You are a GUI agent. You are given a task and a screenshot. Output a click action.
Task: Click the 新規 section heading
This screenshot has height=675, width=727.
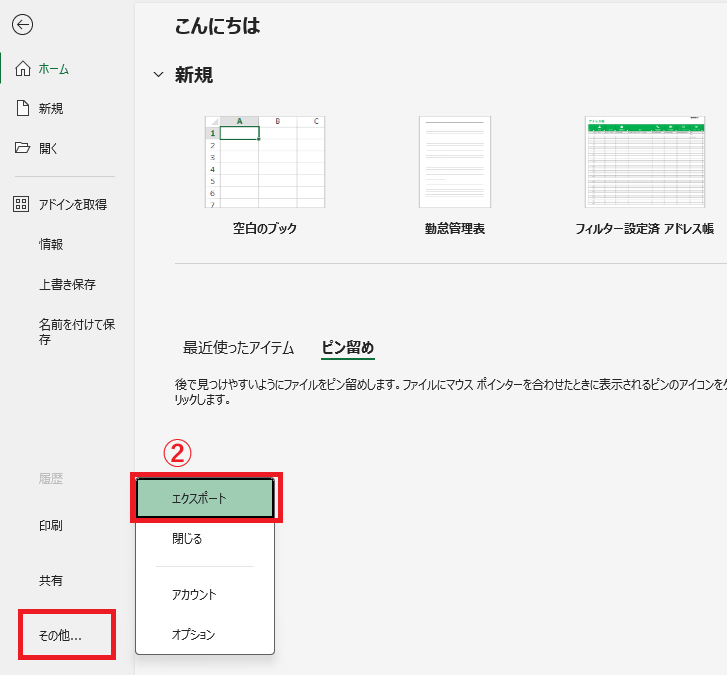pyautogui.click(x=194, y=75)
